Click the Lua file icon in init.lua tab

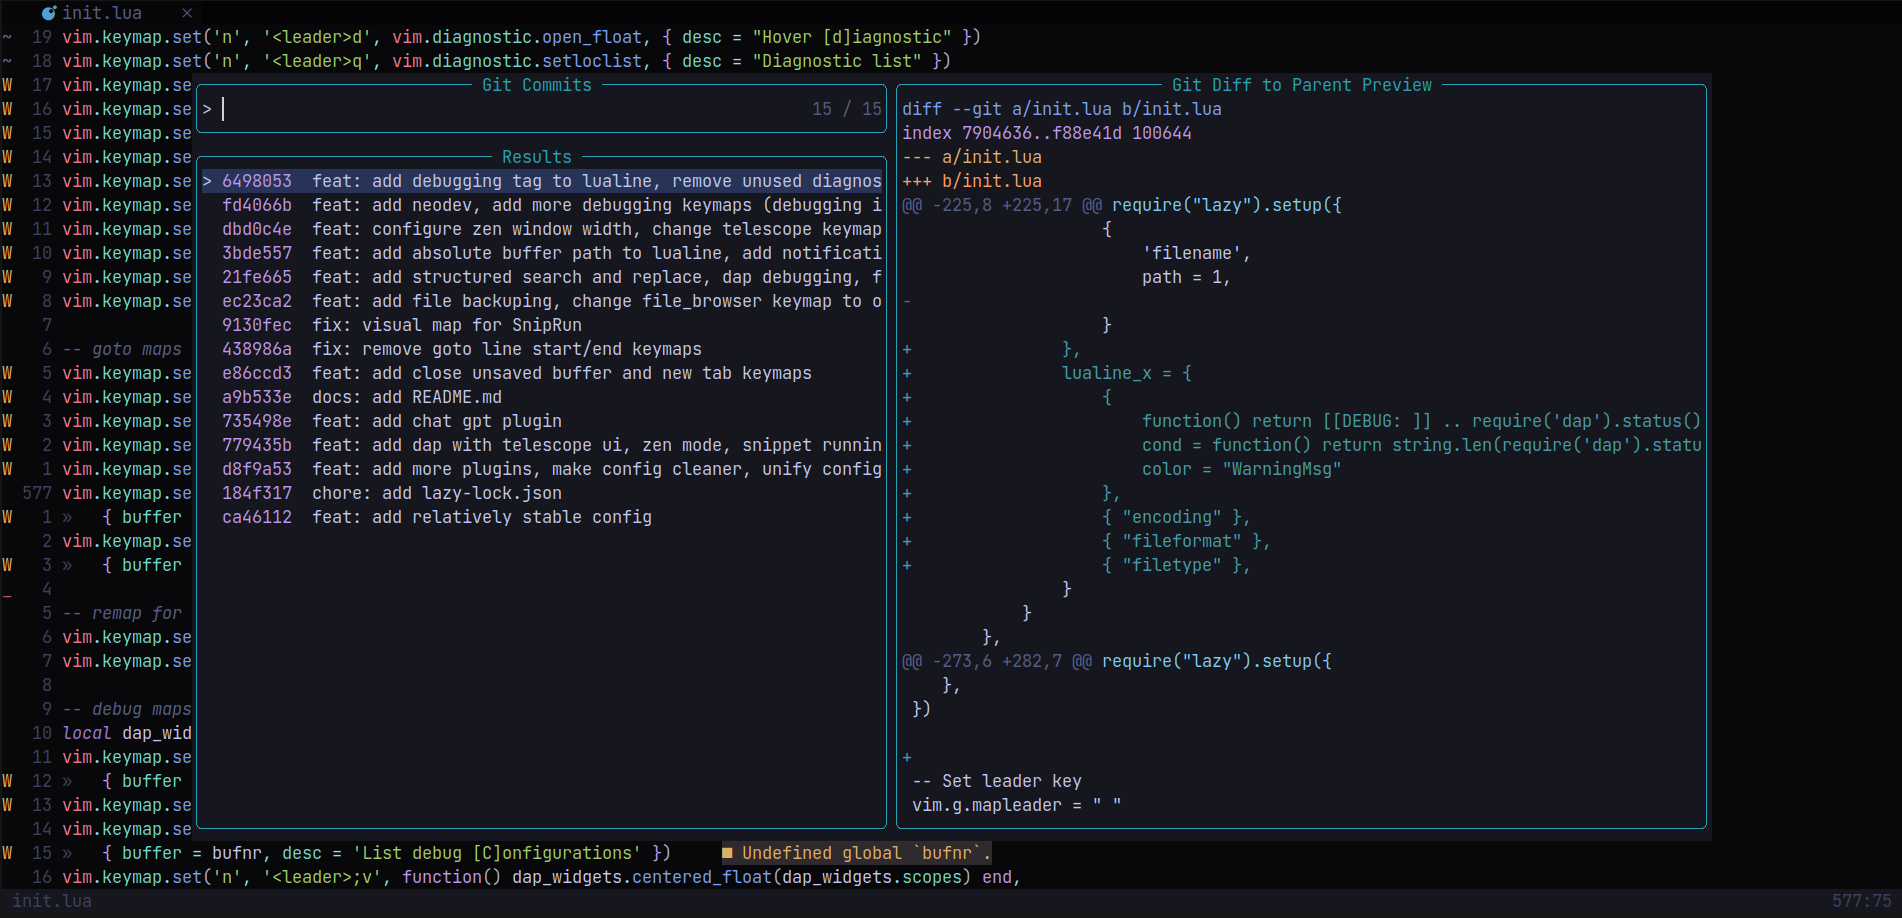[x=49, y=13]
